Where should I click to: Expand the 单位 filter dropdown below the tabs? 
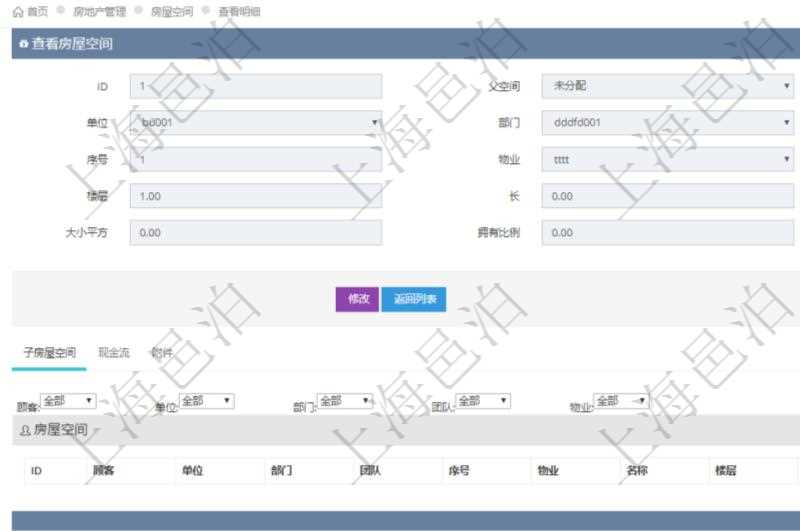click(x=207, y=401)
